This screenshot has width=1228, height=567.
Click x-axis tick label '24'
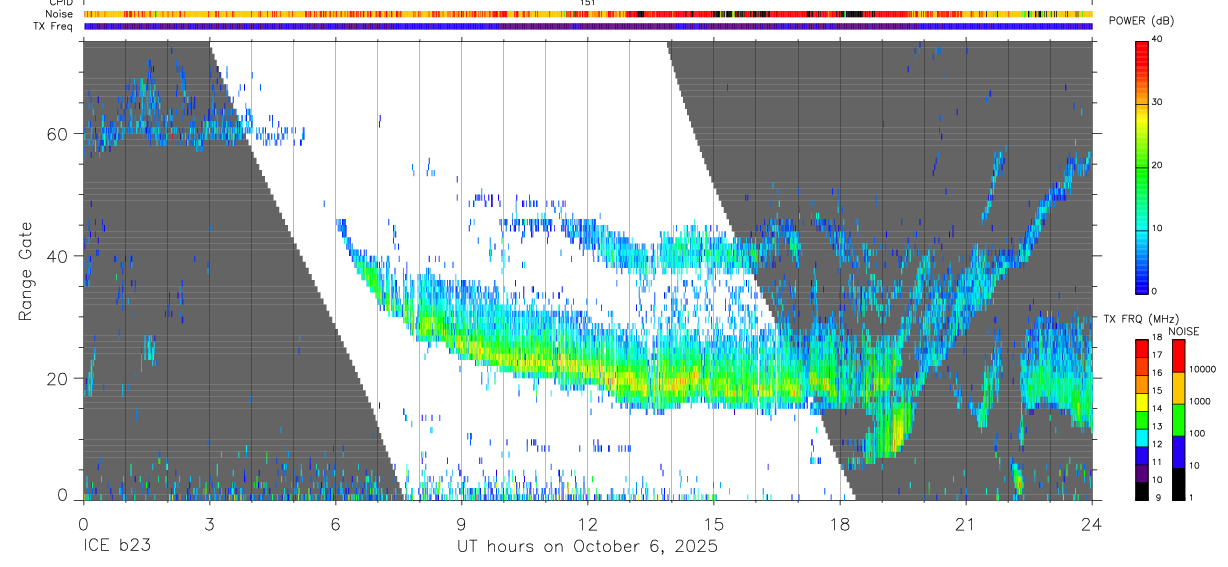(x=1092, y=523)
